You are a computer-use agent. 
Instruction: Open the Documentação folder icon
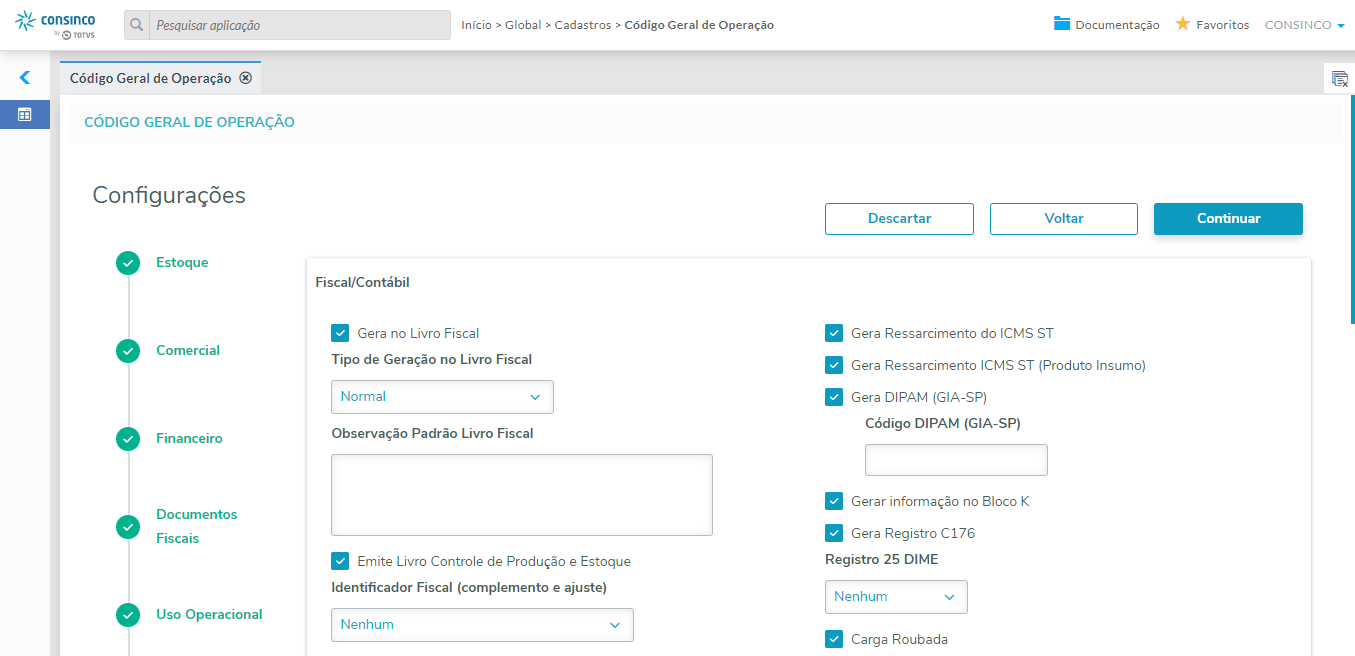click(x=1062, y=24)
